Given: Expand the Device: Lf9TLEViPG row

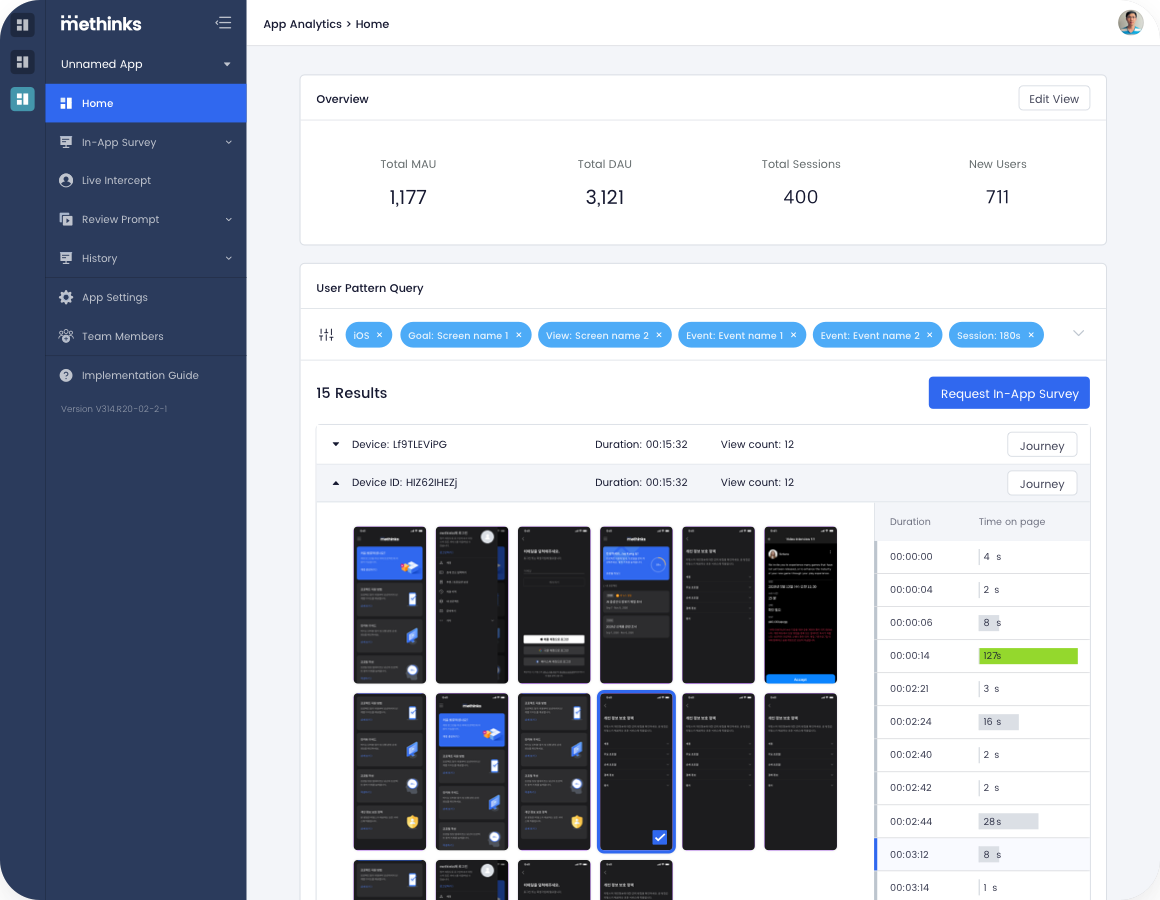Looking at the screenshot, I should coord(336,444).
